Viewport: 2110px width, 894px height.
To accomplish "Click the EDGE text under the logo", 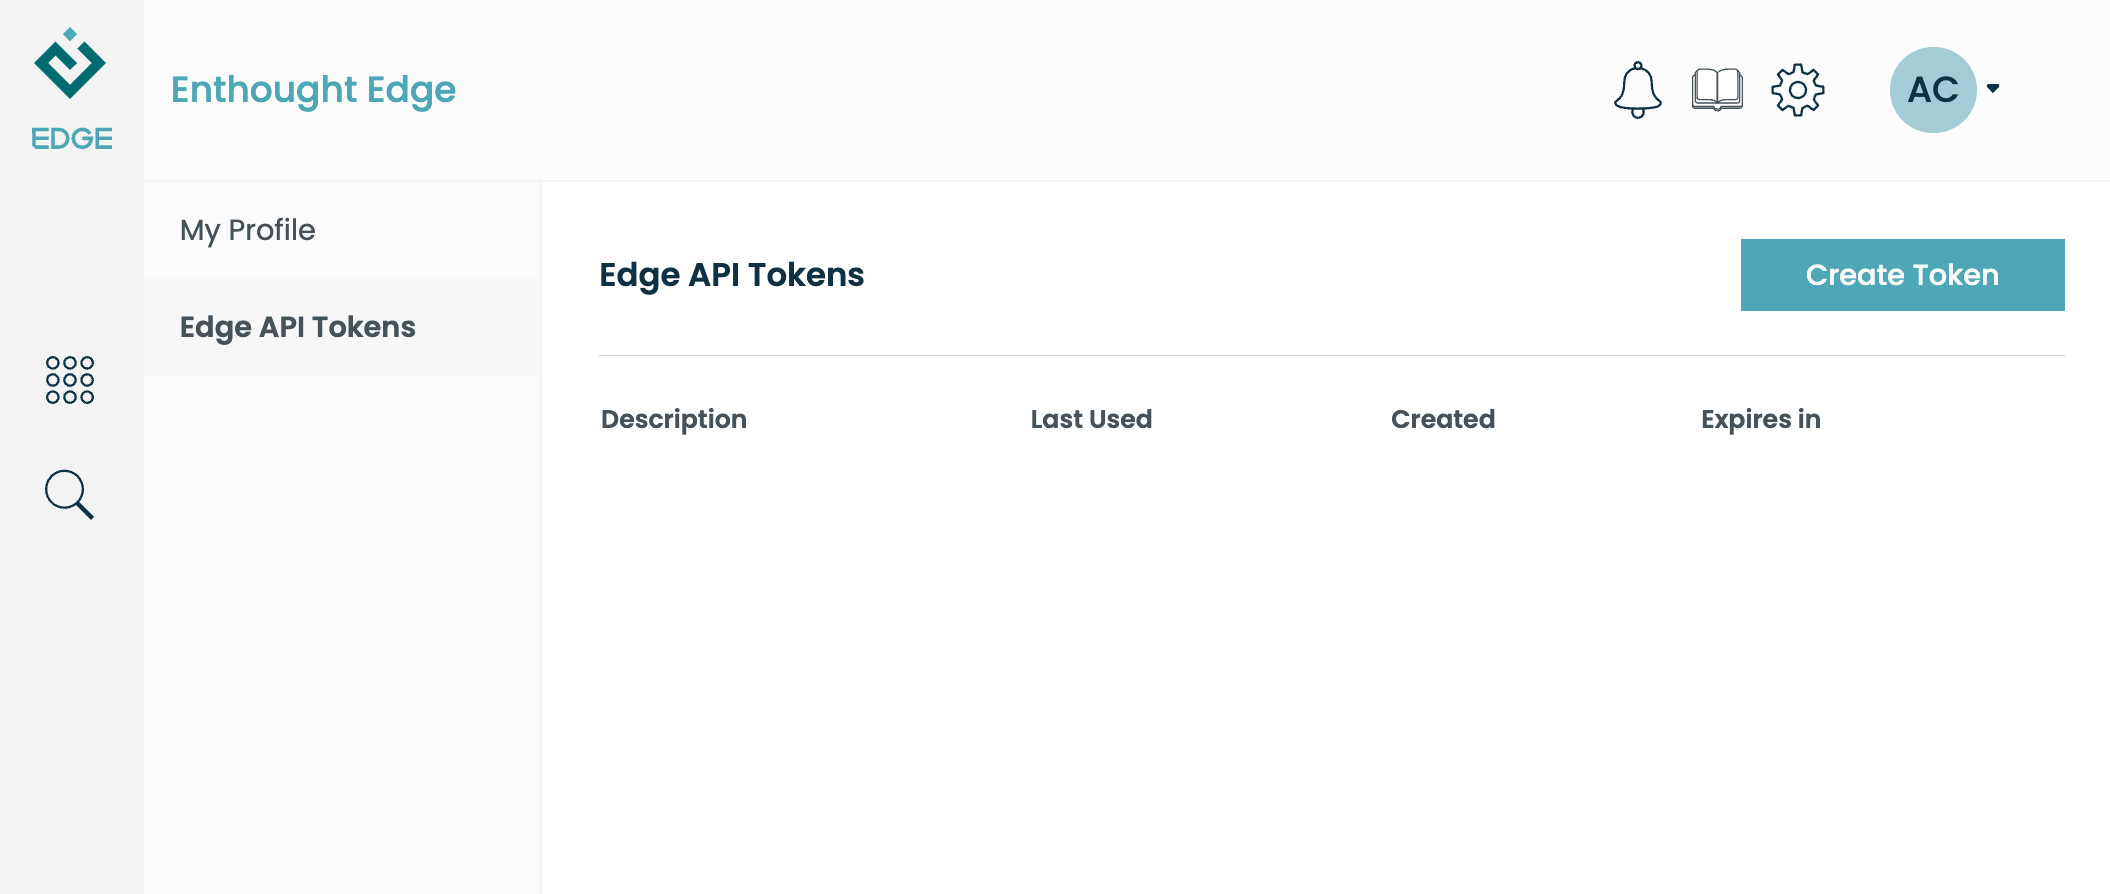I will pyautogui.click(x=72, y=138).
